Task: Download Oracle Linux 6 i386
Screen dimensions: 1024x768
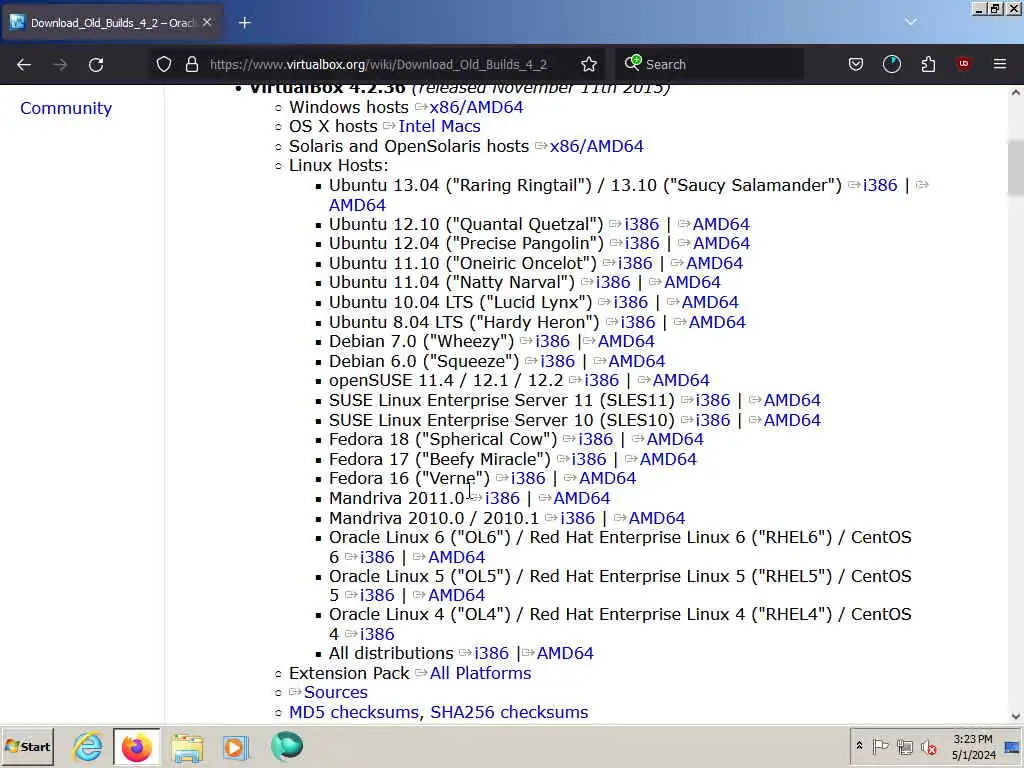Action: pos(377,557)
